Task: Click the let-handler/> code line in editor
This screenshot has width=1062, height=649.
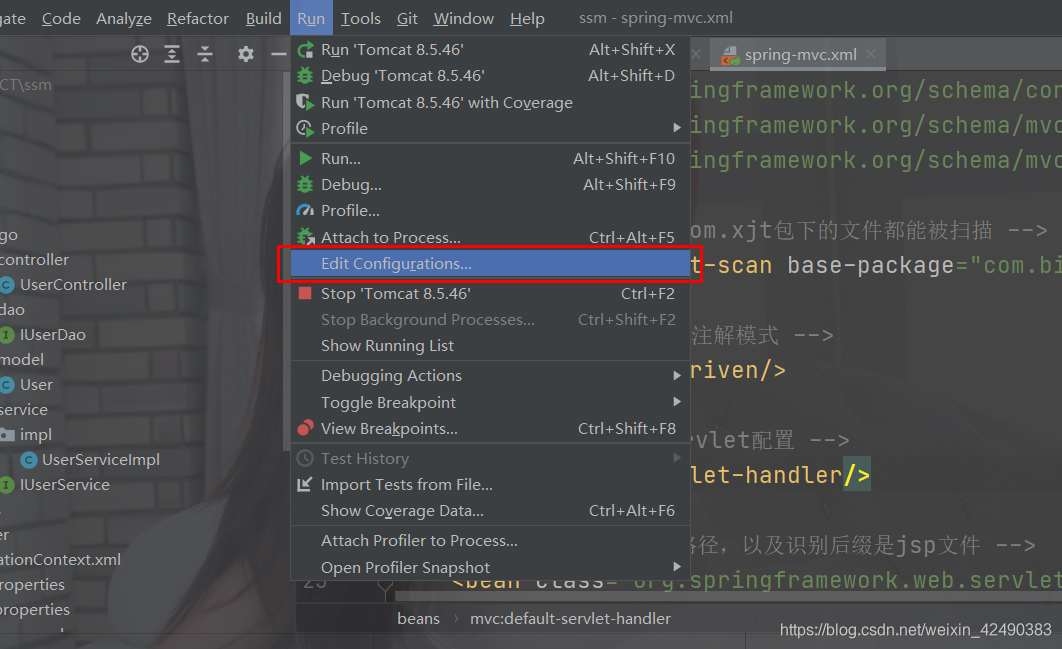Action: coord(780,475)
